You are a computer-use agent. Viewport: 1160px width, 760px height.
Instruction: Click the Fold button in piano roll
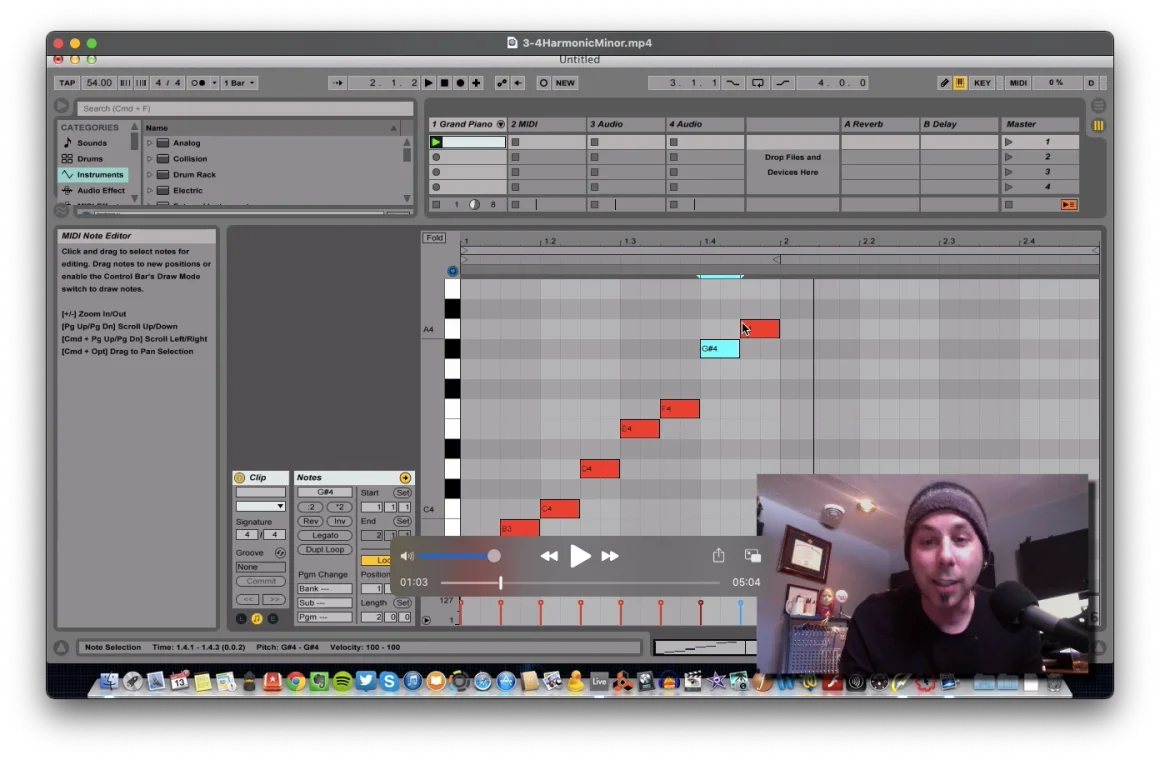(434, 238)
